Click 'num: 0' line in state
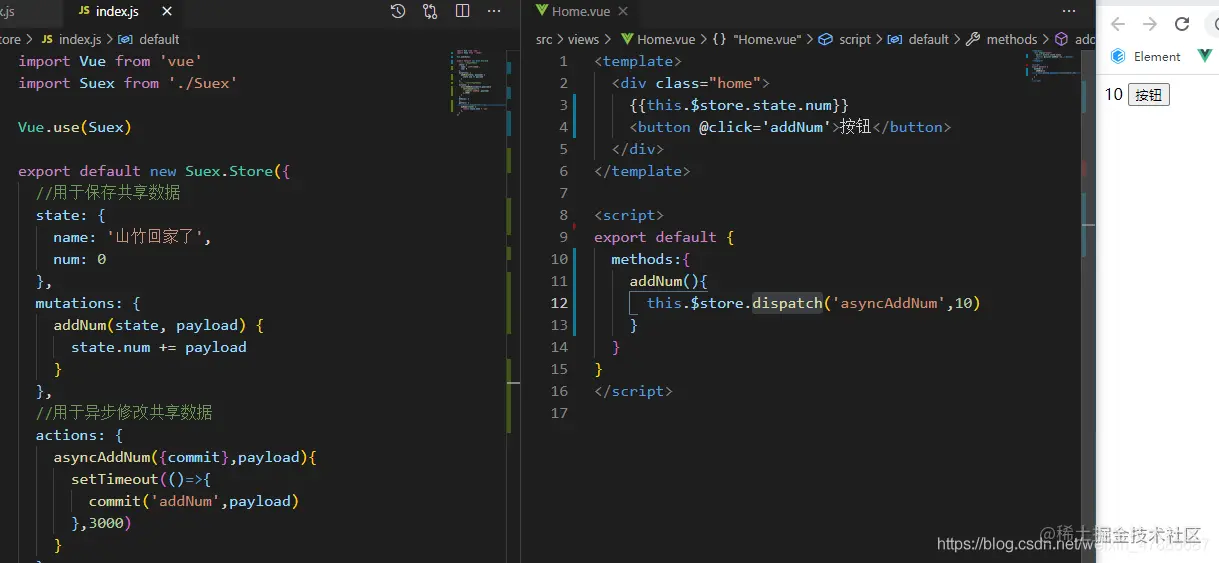Screen dimensions: 1219x563 tap(79, 259)
